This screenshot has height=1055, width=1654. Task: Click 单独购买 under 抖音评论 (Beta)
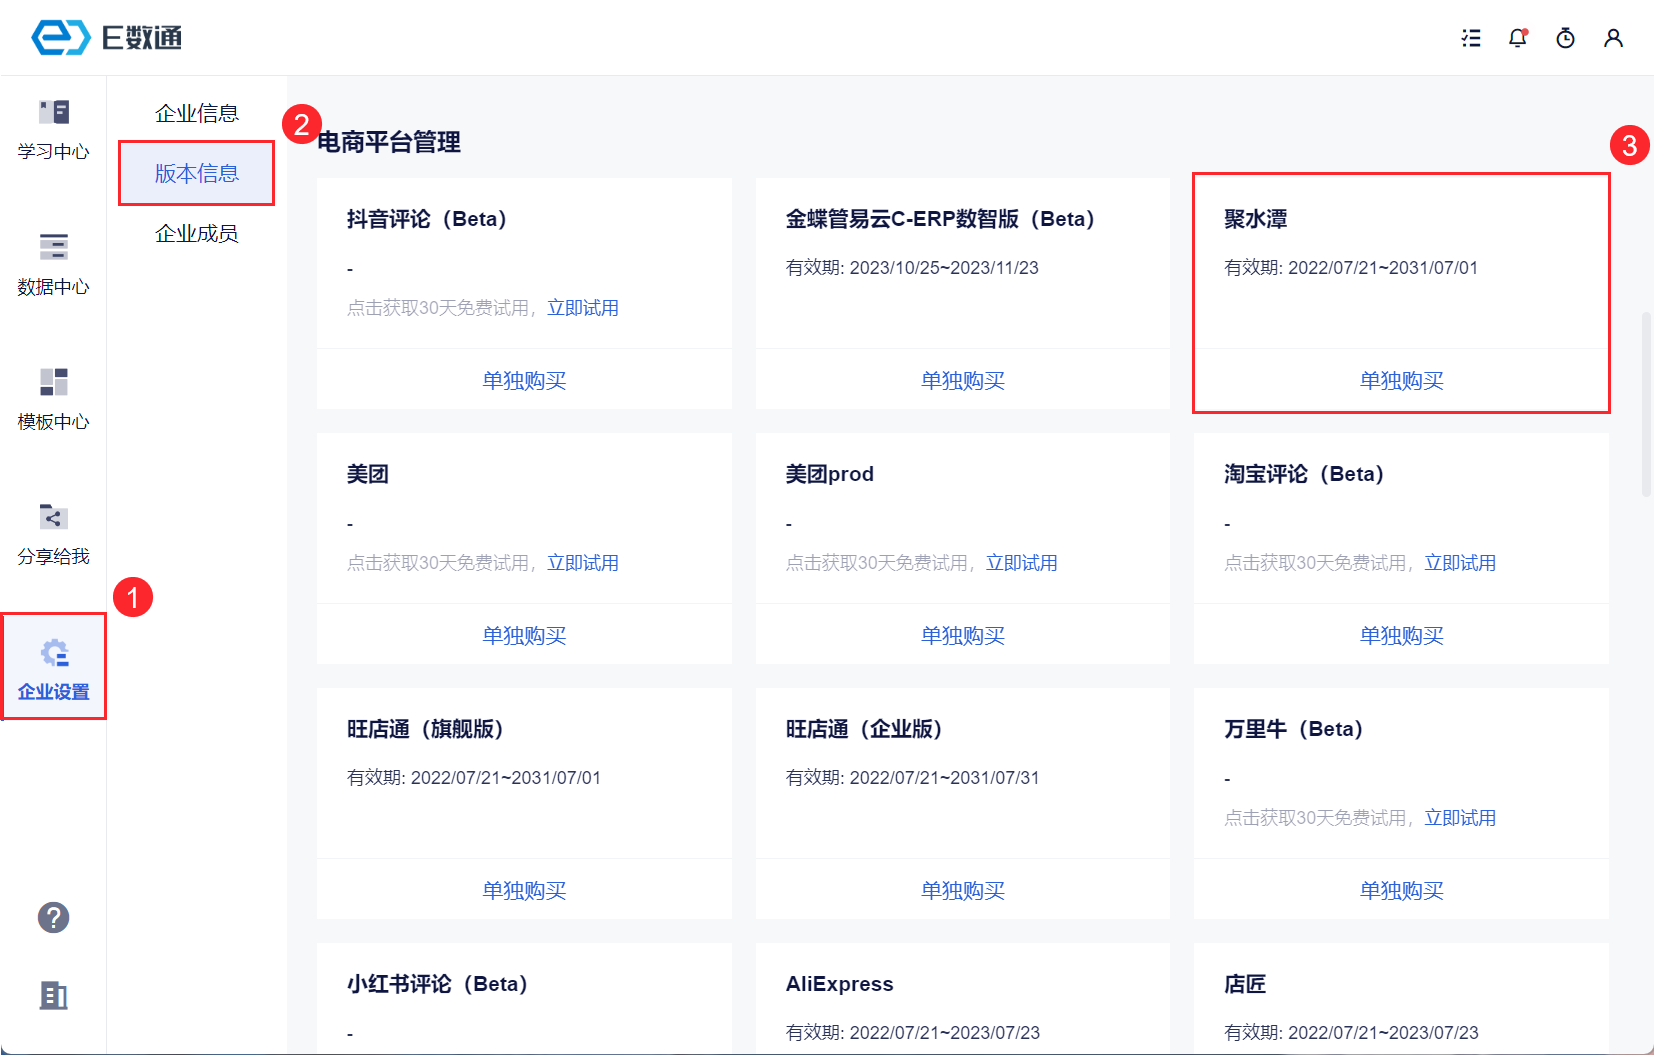point(524,380)
